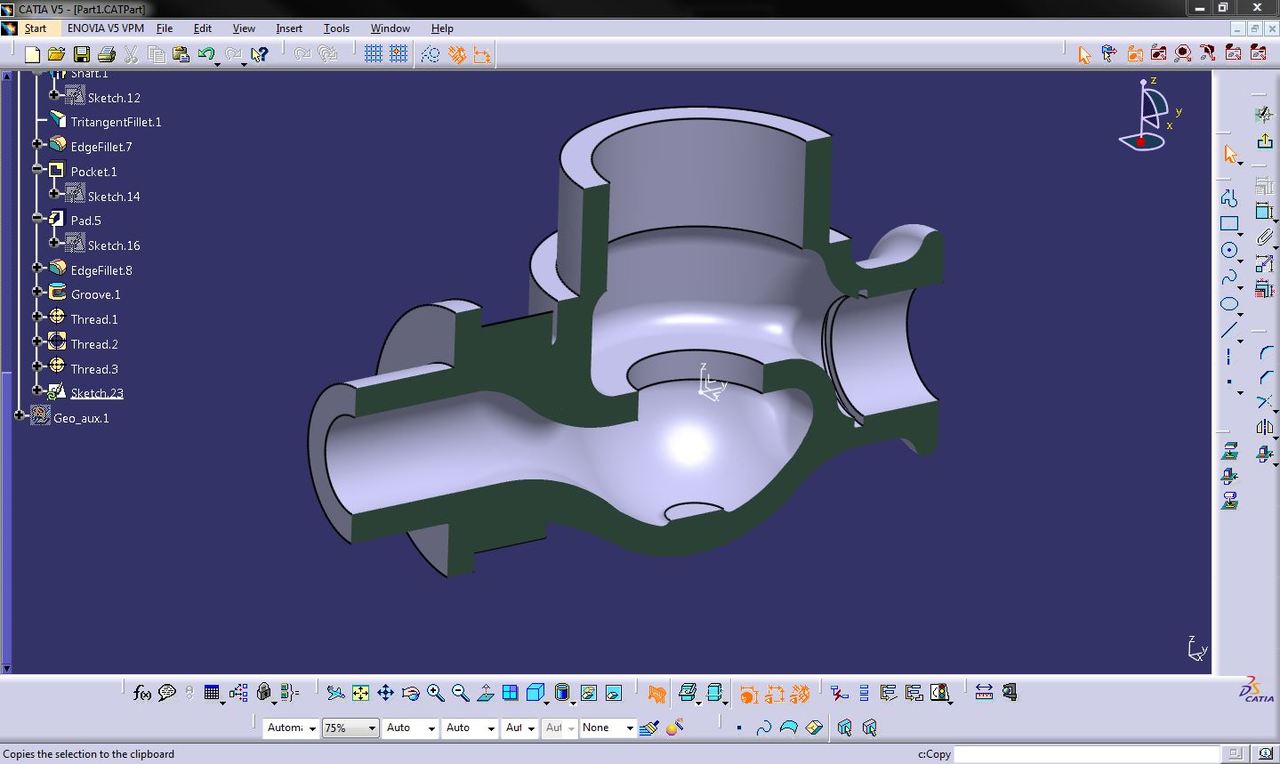
Task: Toggle Construction/Standard Element mode
Action: coord(430,54)
